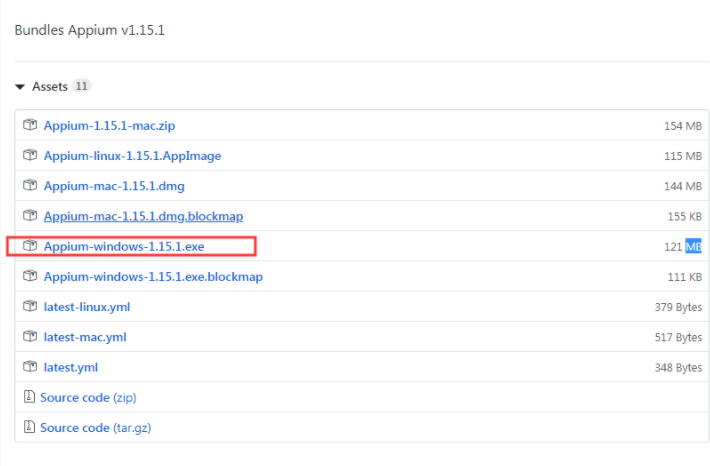Click the 154 MB size text
The height and width of the screenshot is (466, 710).
click(683, 126)
